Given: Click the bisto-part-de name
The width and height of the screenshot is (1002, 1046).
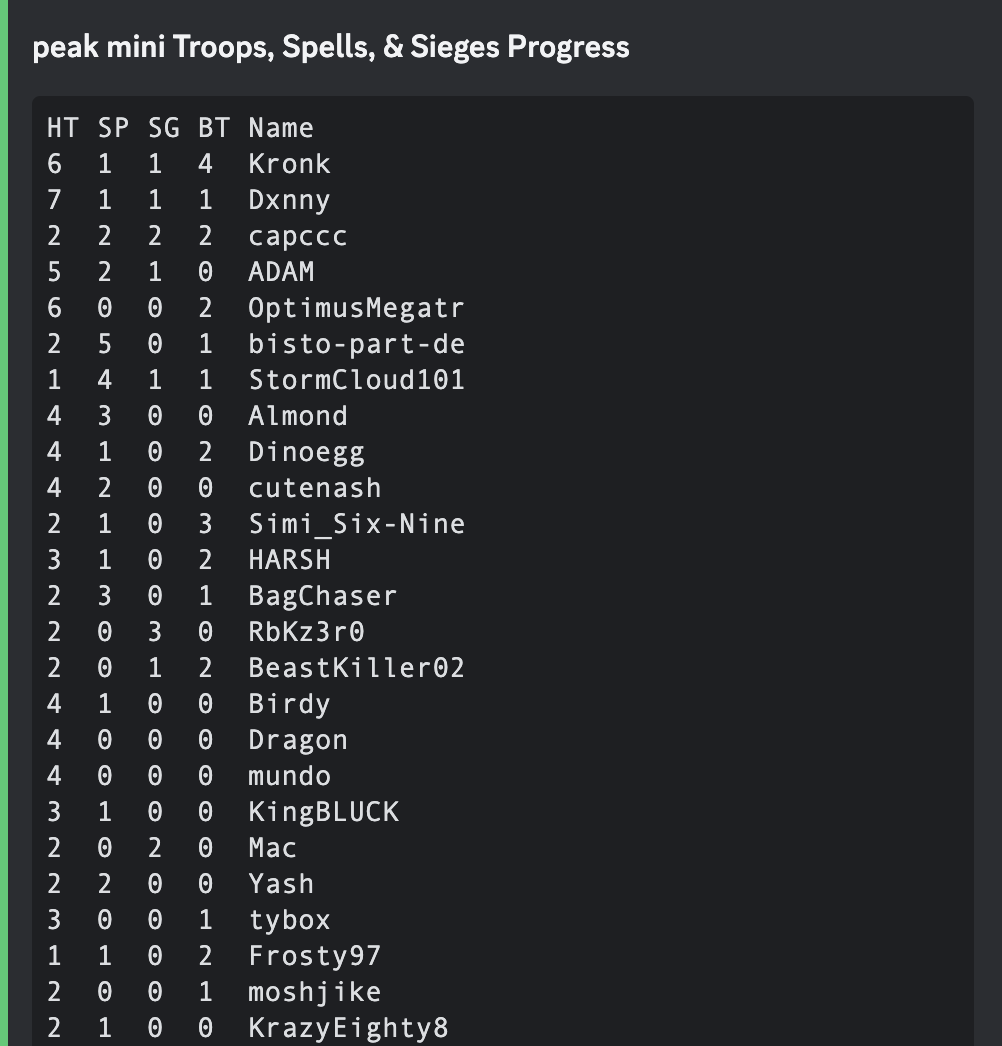Looking at the screenshot, I should [x=356, y=344].
